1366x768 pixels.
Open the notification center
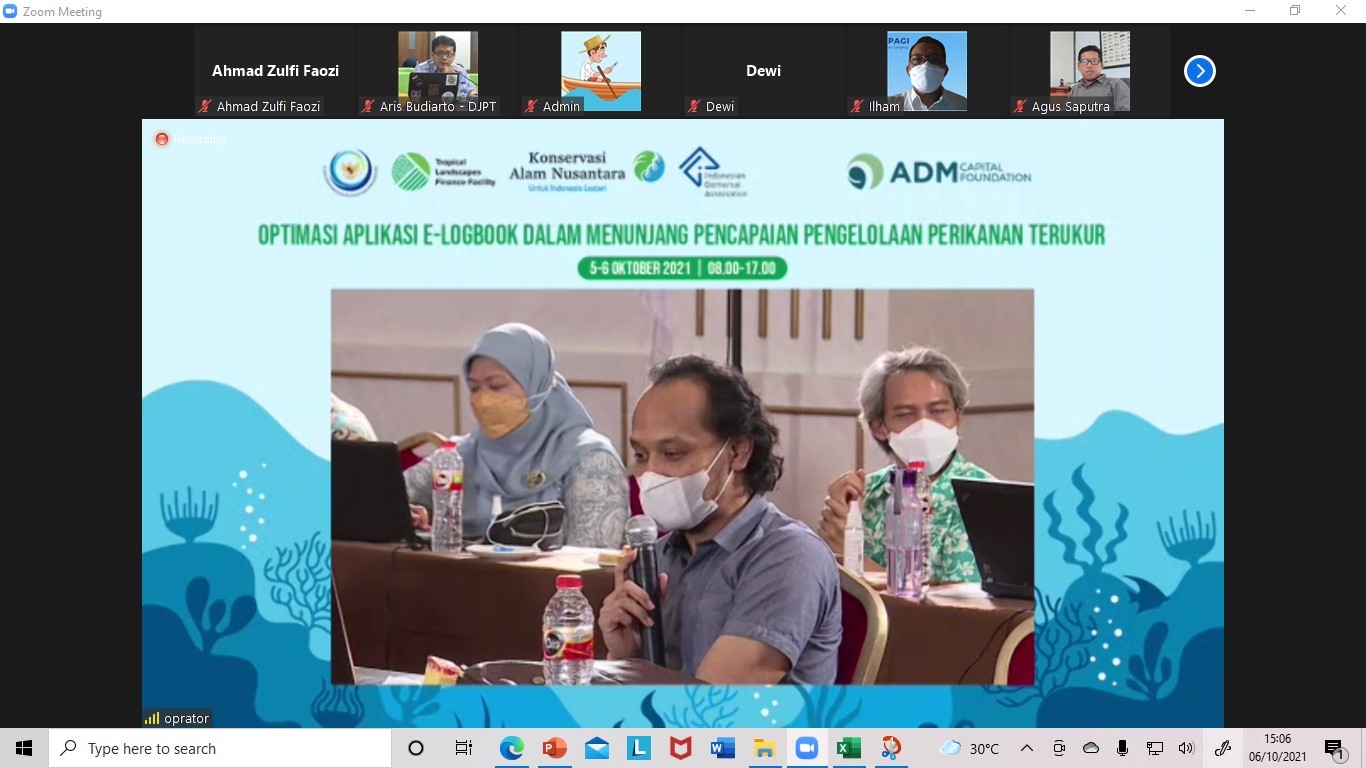[1334, 749]
